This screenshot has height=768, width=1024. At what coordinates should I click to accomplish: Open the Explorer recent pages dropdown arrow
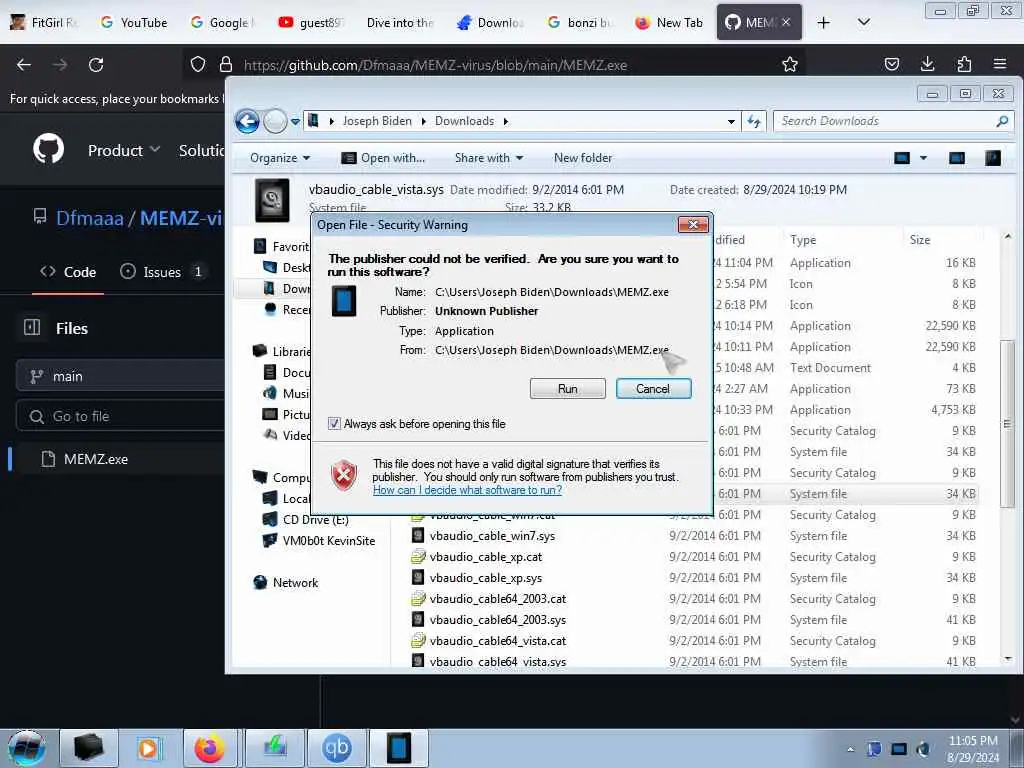point(295,121)
